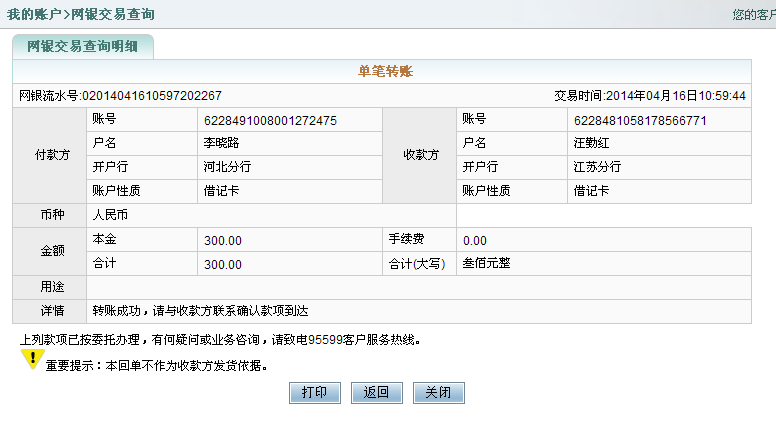Click the payee account number 6228481058178566771
This screenshot has height=428, width=776.
(x=640, y=120)
